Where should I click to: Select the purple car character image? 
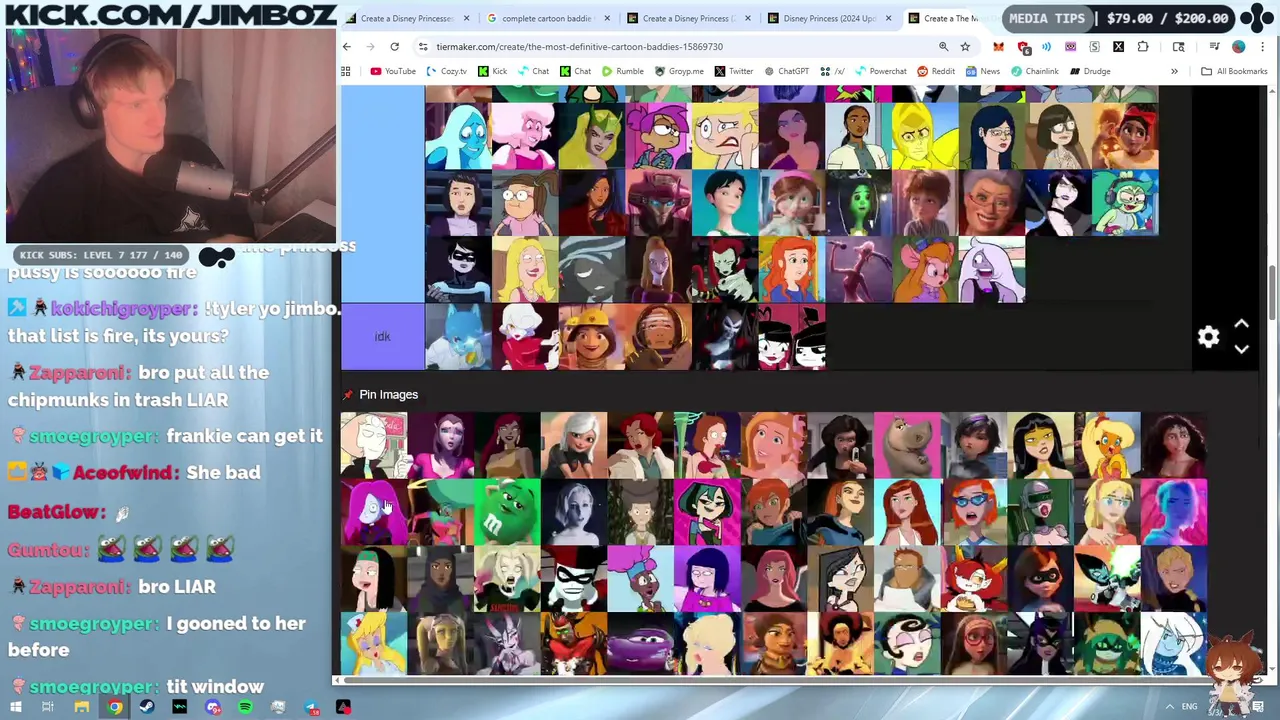coord(641,645)
